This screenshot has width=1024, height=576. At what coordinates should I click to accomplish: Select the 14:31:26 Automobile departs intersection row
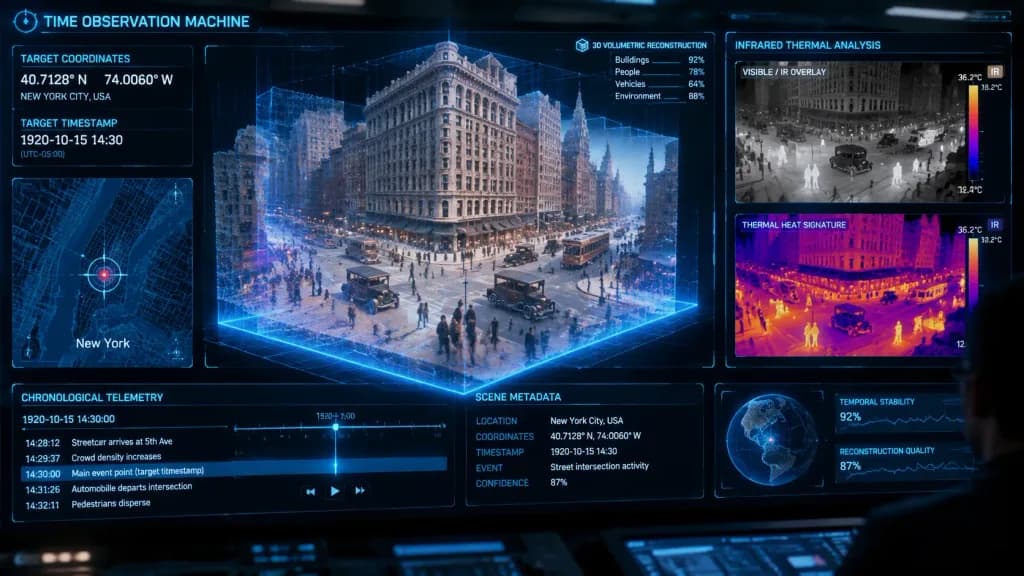(x=108, y=488)
